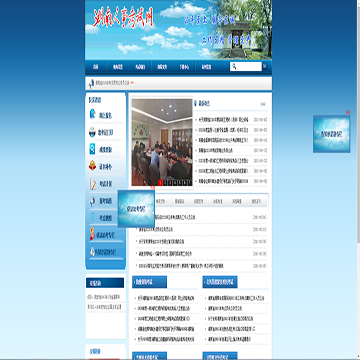The image size is (360, 360).
Task: Open the floating blue ad banner at the right edge
Action: tap(332, 134)
